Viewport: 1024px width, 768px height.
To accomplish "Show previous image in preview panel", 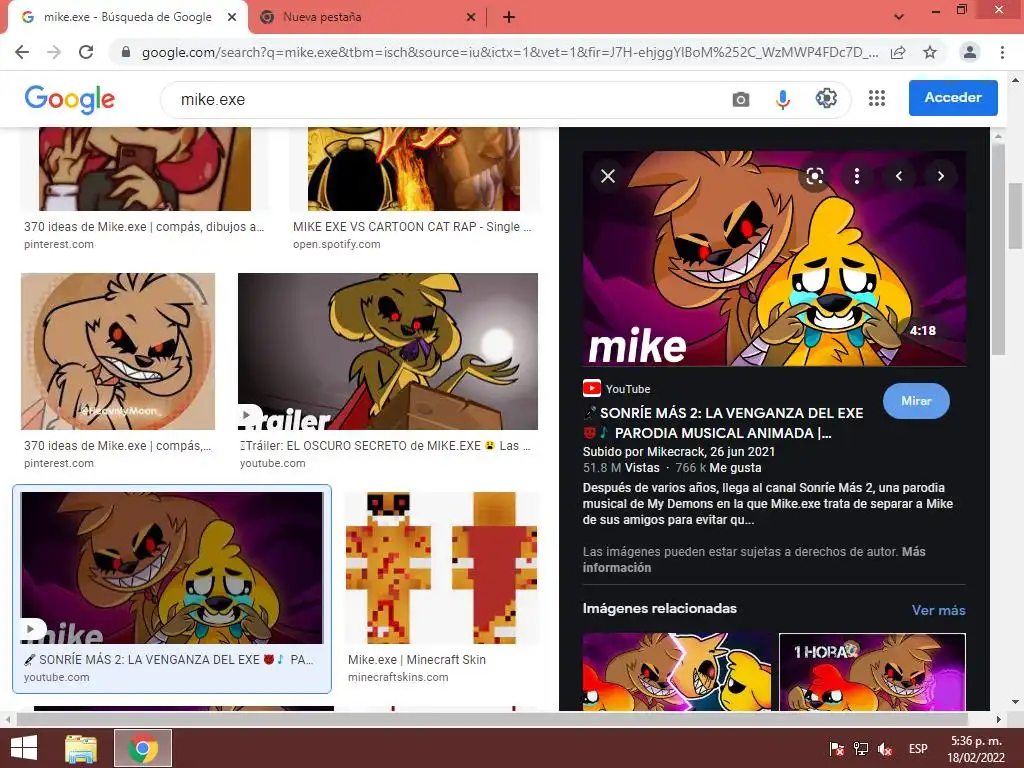I will (x=899, y=176).
